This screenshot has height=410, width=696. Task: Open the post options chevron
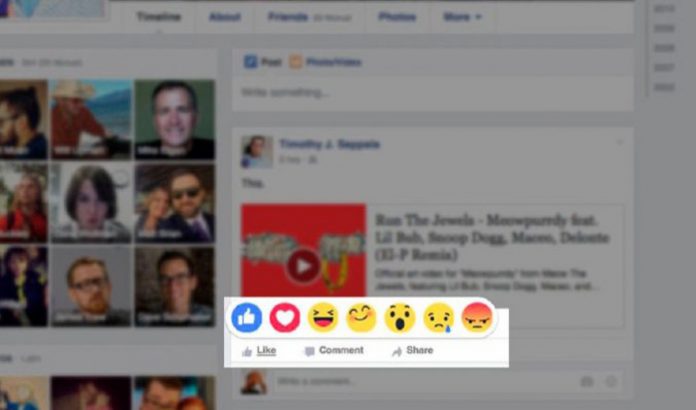(x=620, y=142)
